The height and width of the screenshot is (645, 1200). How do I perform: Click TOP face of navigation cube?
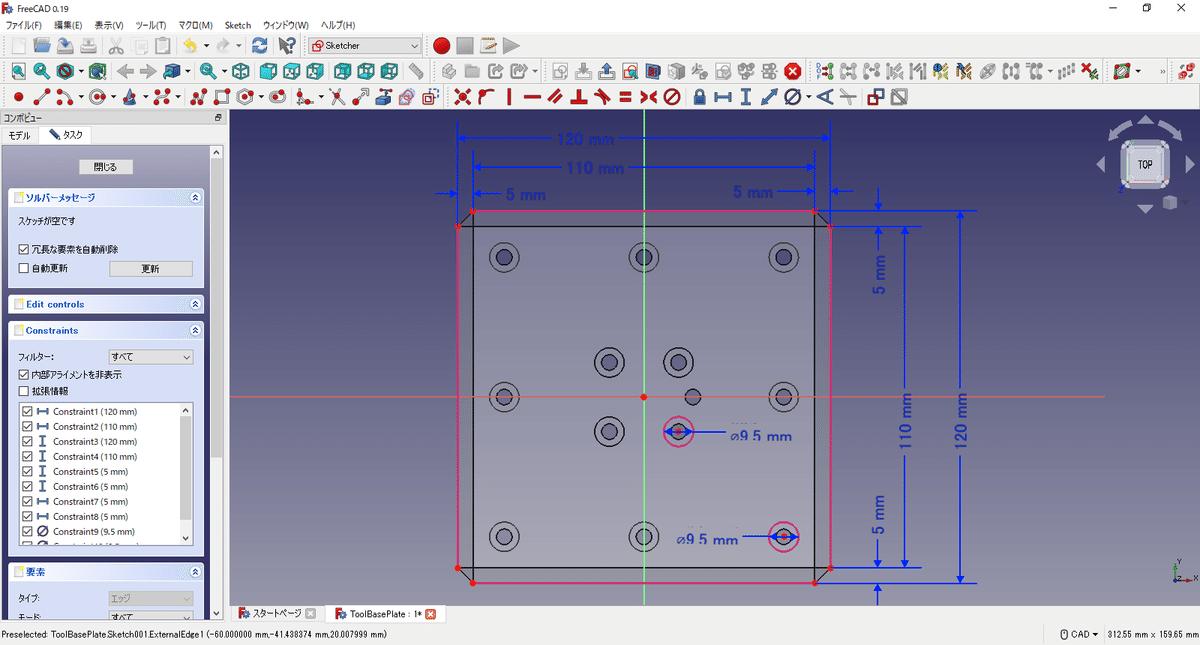(1145, 164)
